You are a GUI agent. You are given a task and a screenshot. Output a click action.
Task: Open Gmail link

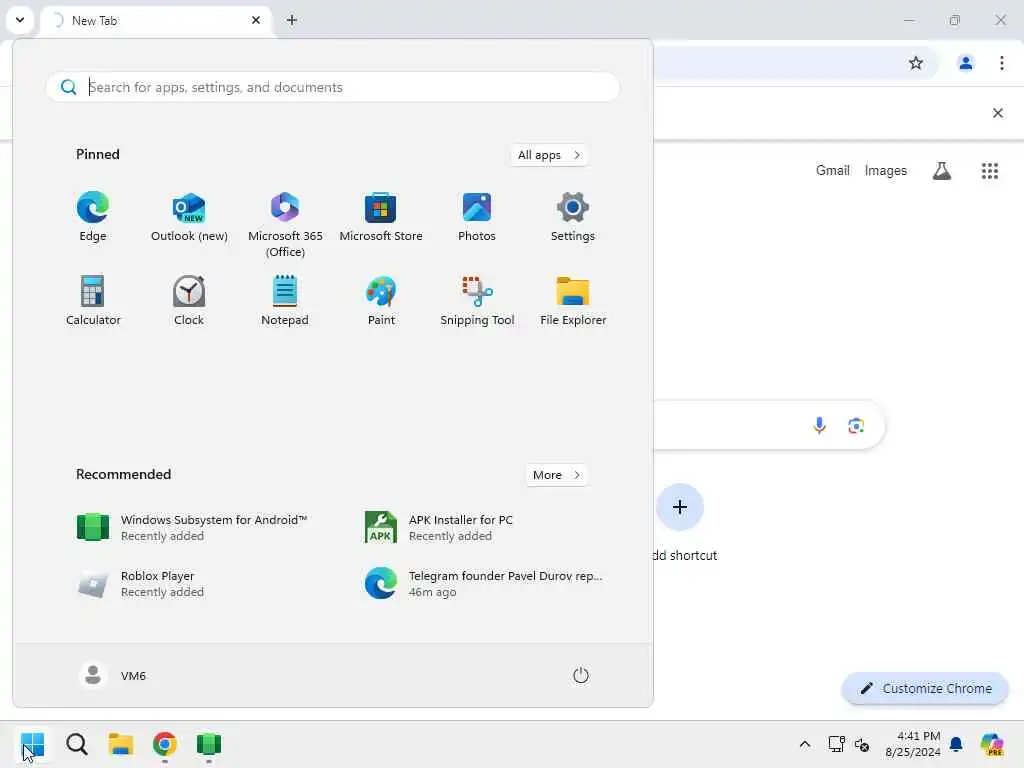[832, 170]
